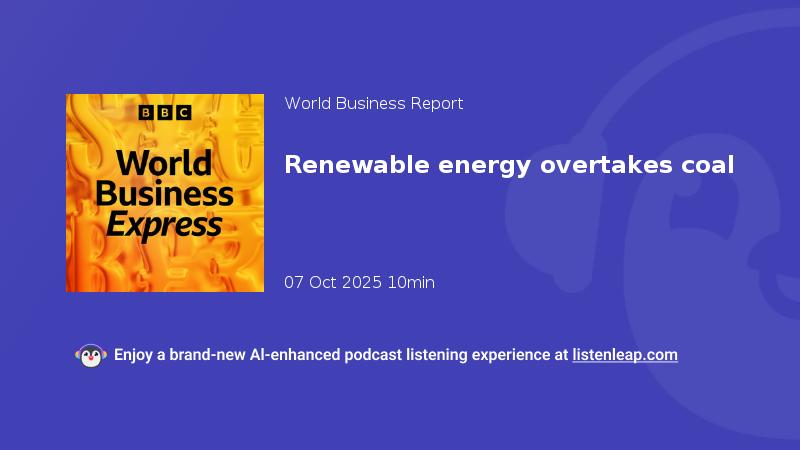Screen dimensions: 800x450
Task: Click the penguin mascot icon
Action: [91, 356]
